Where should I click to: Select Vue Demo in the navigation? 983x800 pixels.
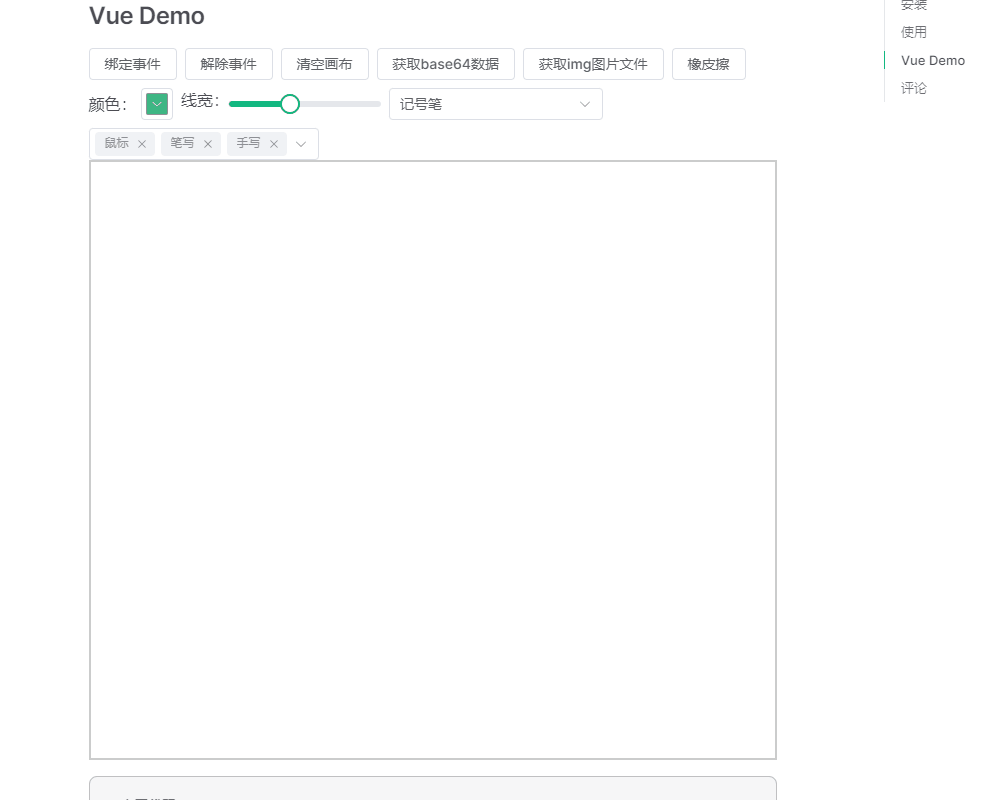(x=932, y=60)
